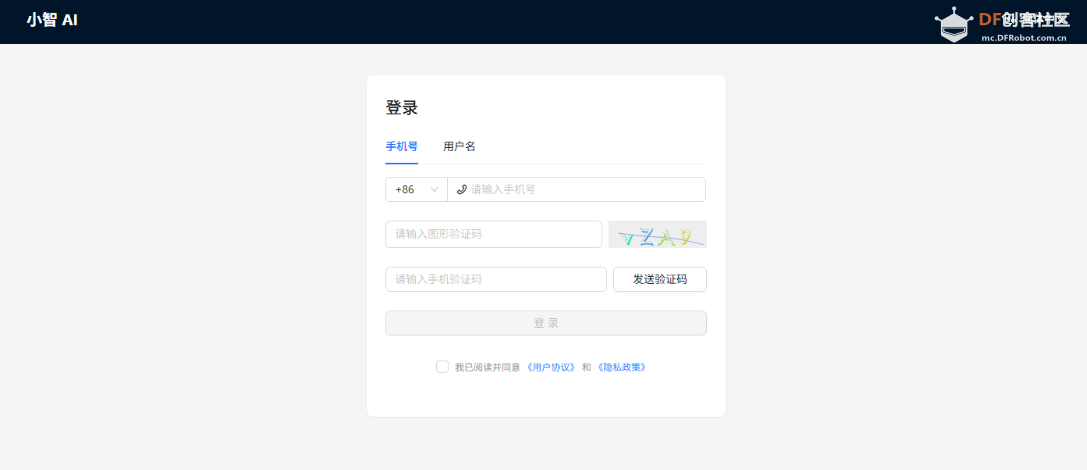Refresh the captcha image

pyautogui.click(x=658, y=234)
